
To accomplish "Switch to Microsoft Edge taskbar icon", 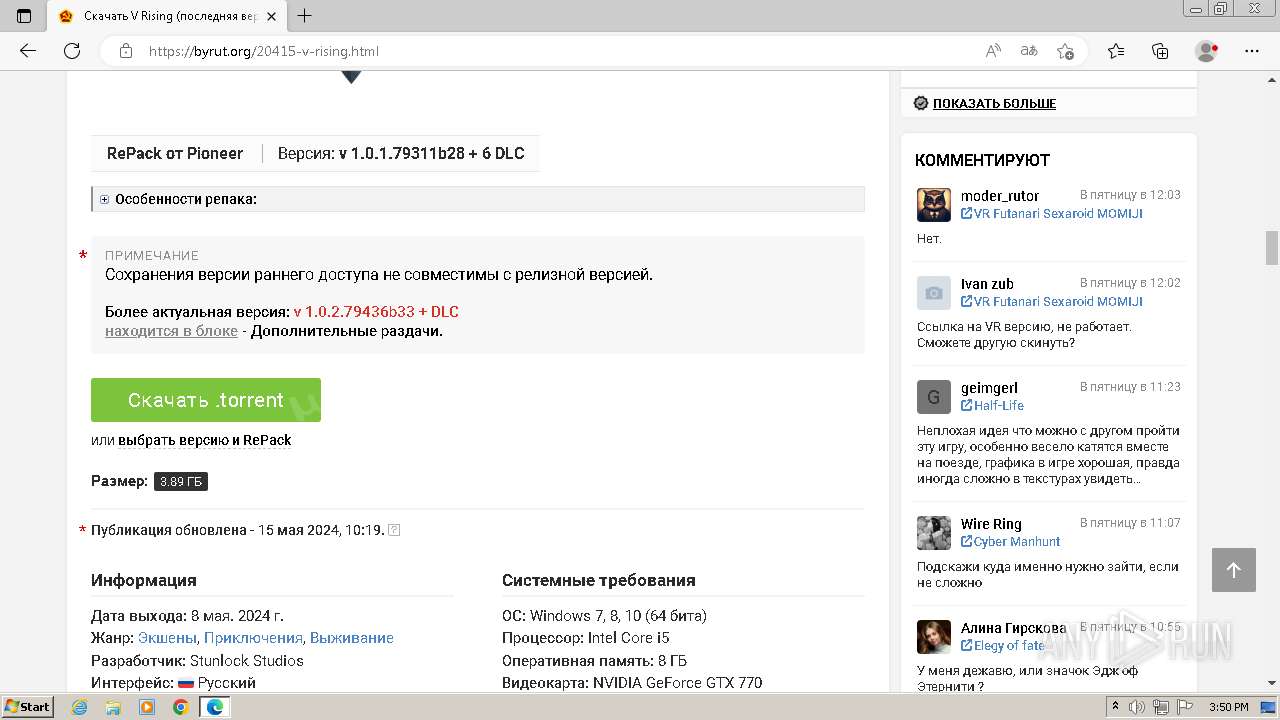I will click(214, 707).
